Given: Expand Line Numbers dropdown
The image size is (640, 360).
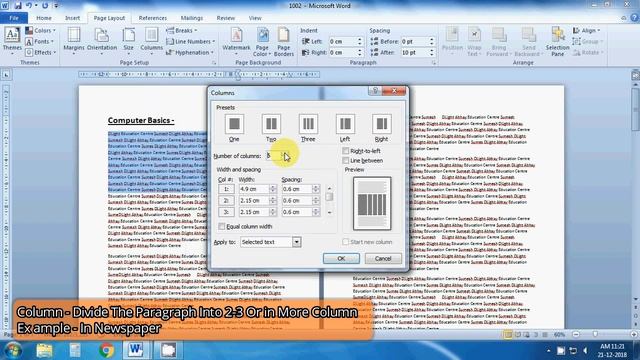Looking at the screenshot, I should [190, 42].
